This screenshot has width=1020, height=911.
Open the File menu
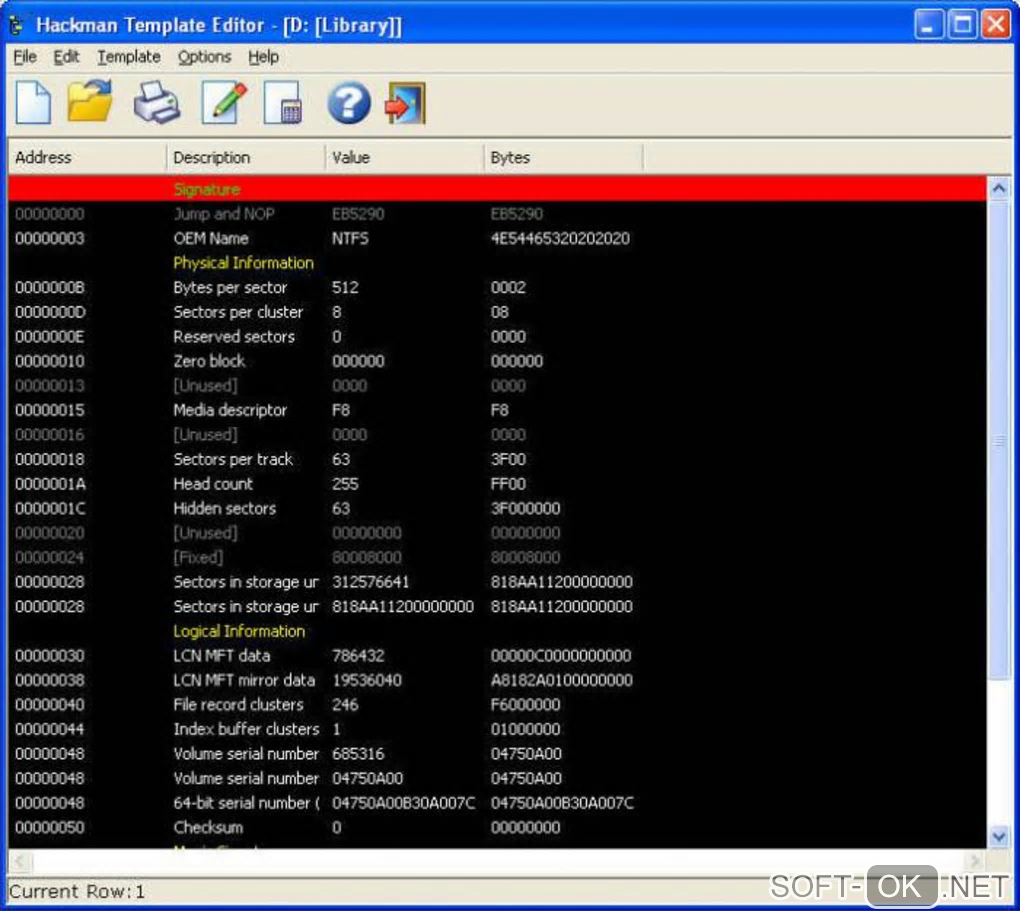25,57
